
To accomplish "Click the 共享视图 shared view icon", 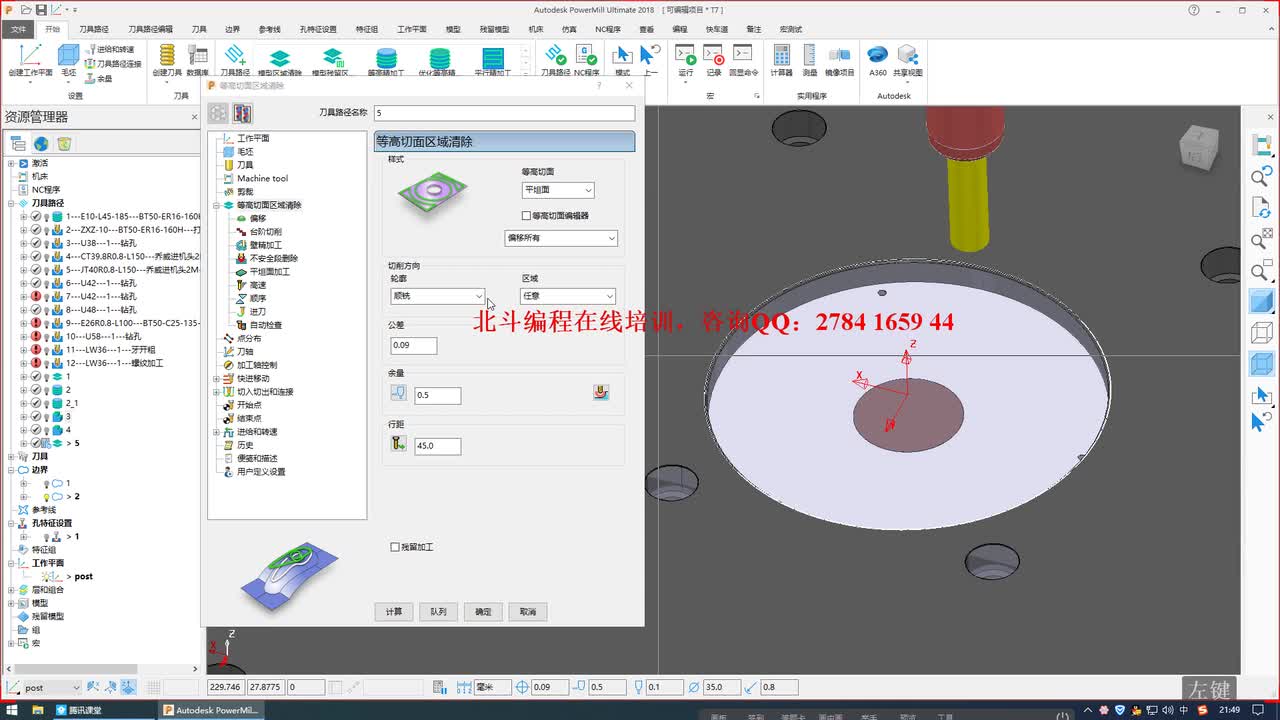I will pyautogui.click(x=908, y=60).
